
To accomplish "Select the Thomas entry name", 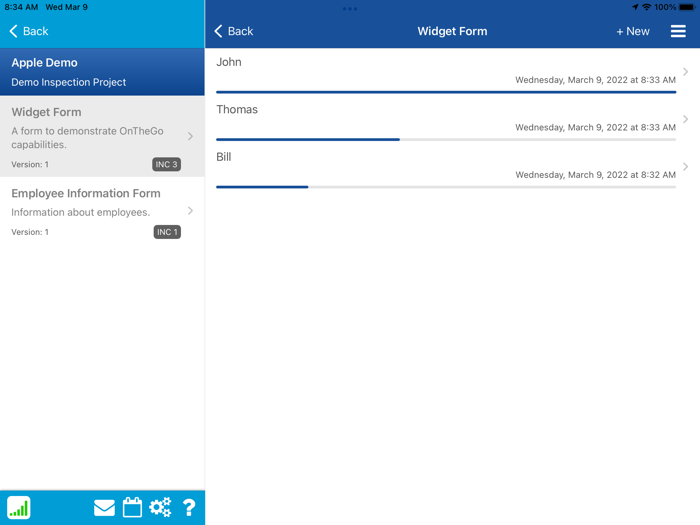I will (237, 109).
